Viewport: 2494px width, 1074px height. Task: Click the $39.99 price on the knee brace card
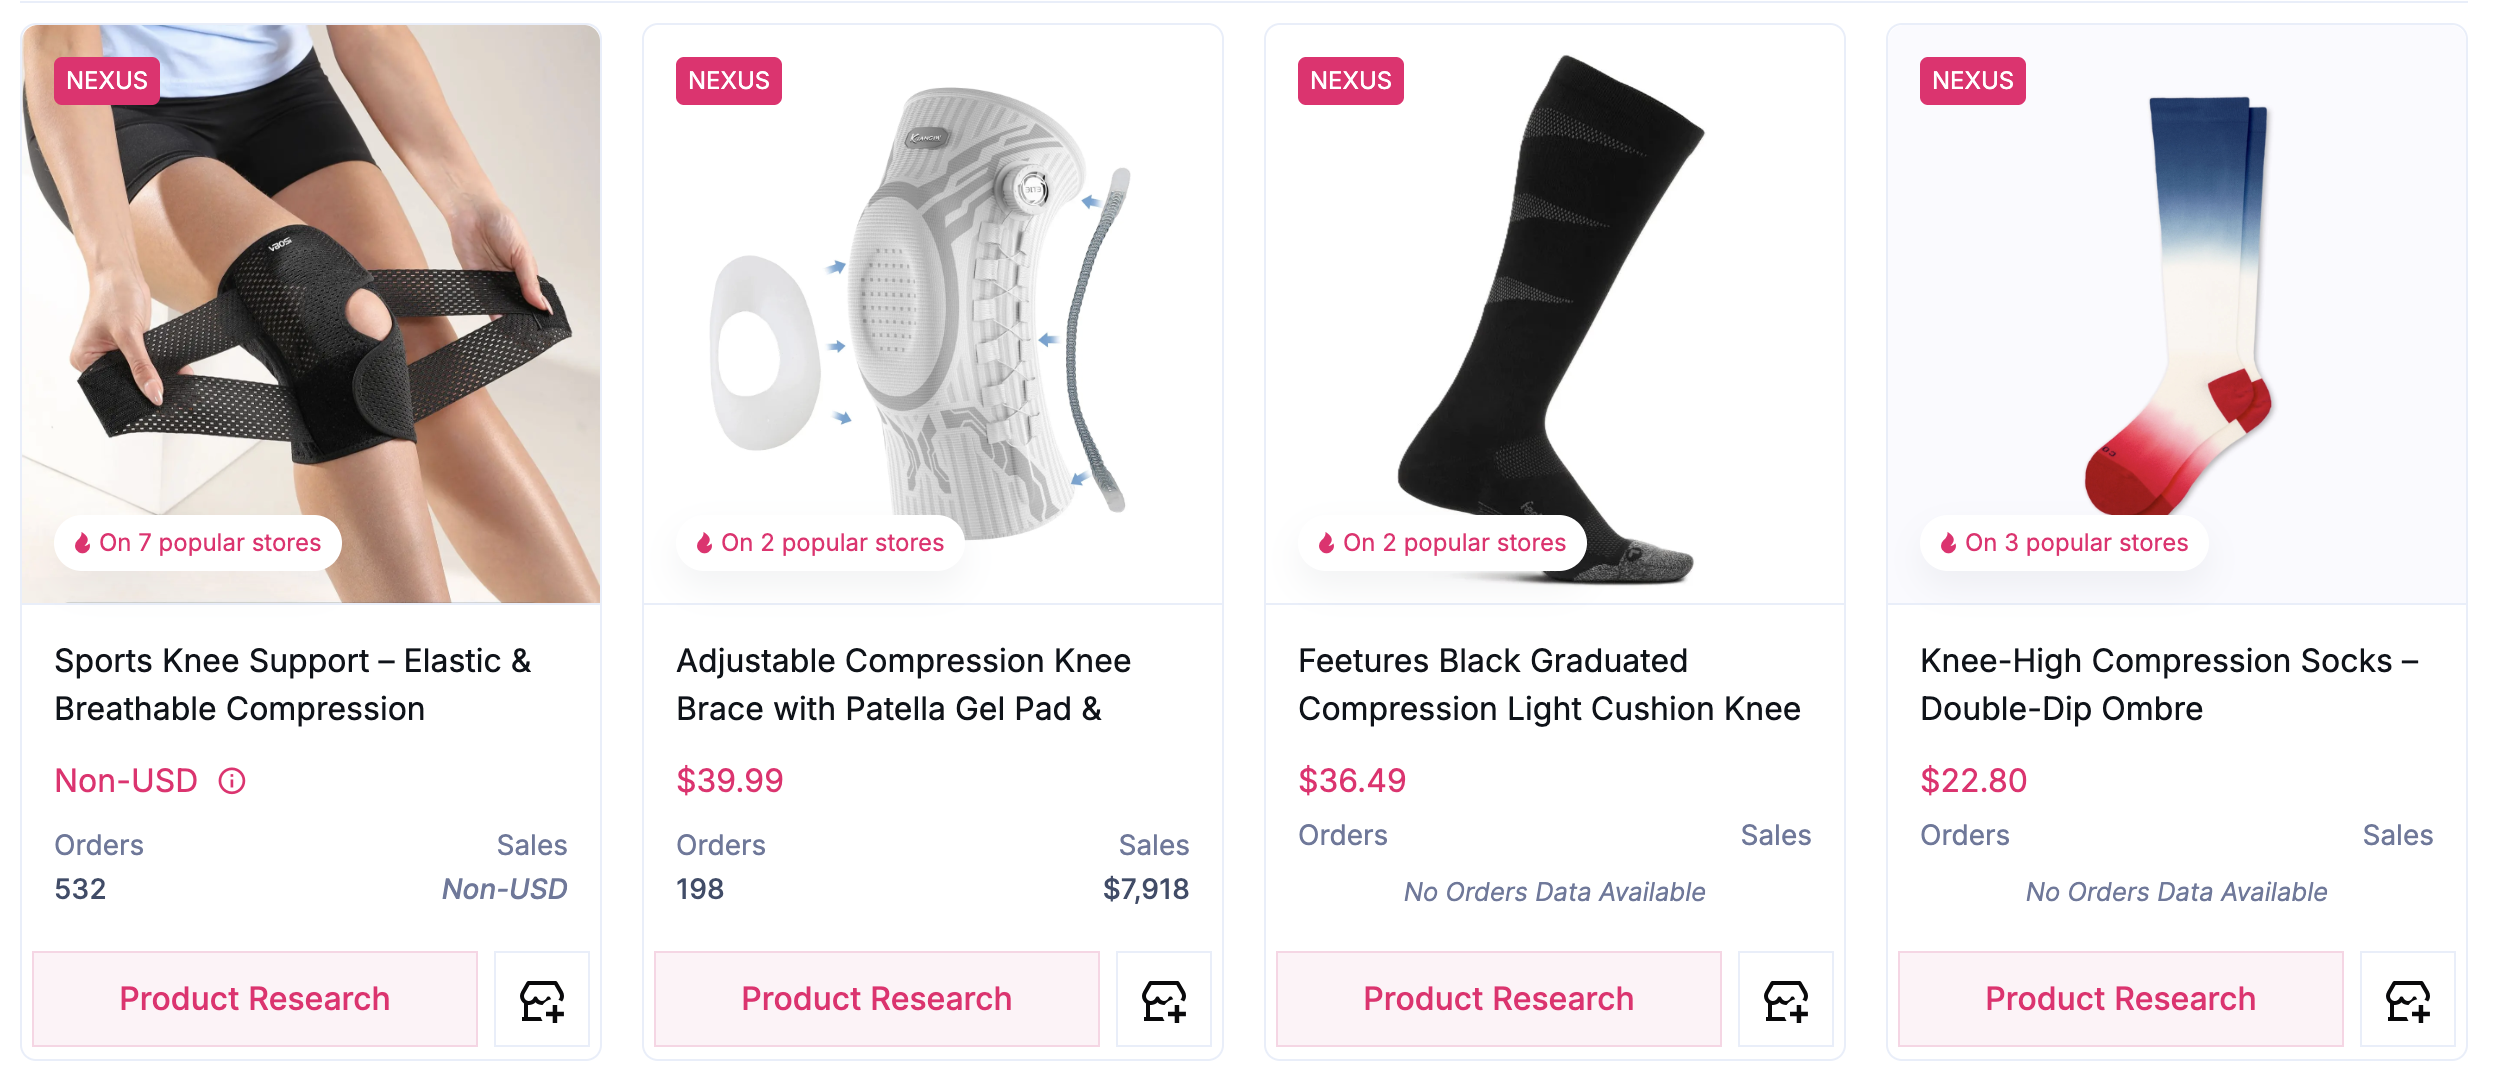[x=731, y=780]
